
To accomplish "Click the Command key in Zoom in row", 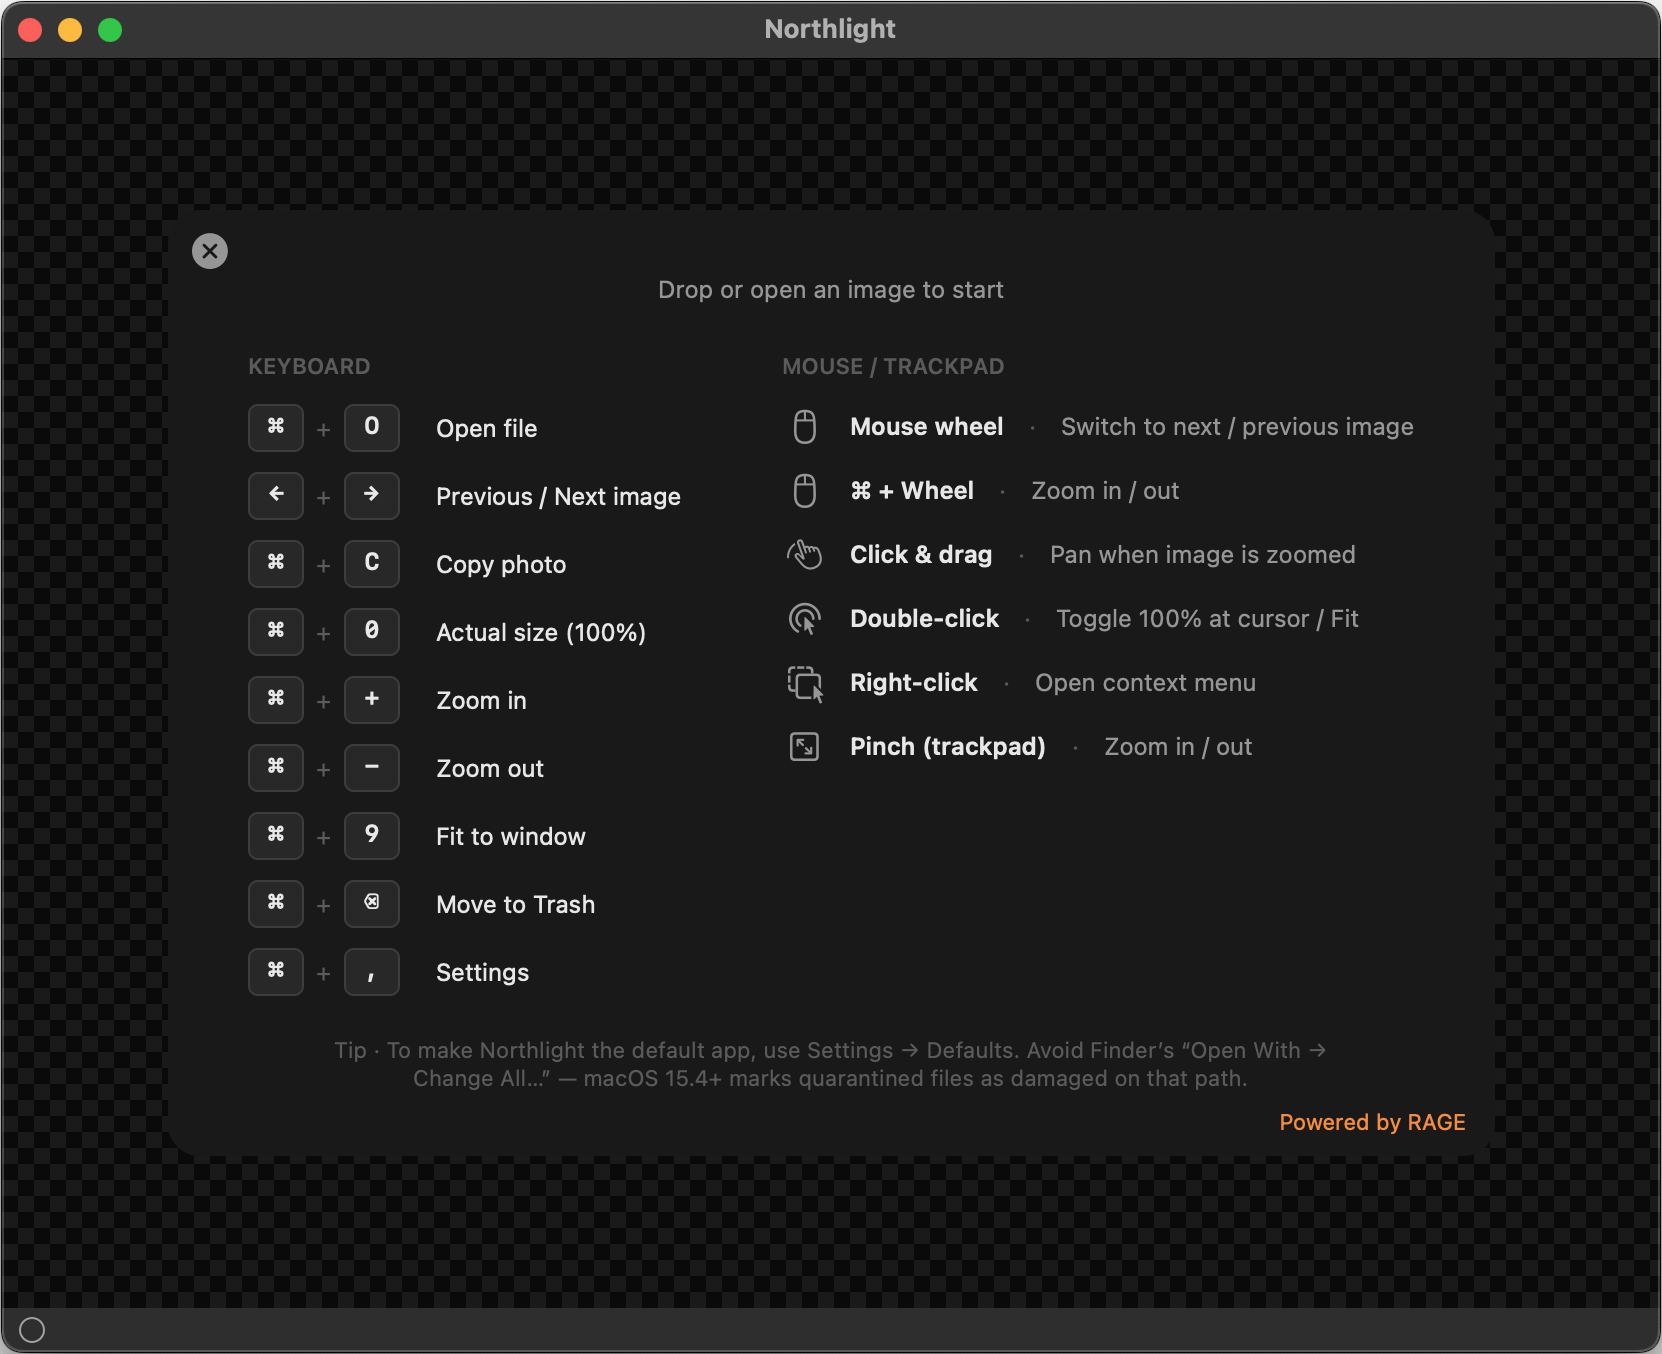I will [x=276, y=700].
